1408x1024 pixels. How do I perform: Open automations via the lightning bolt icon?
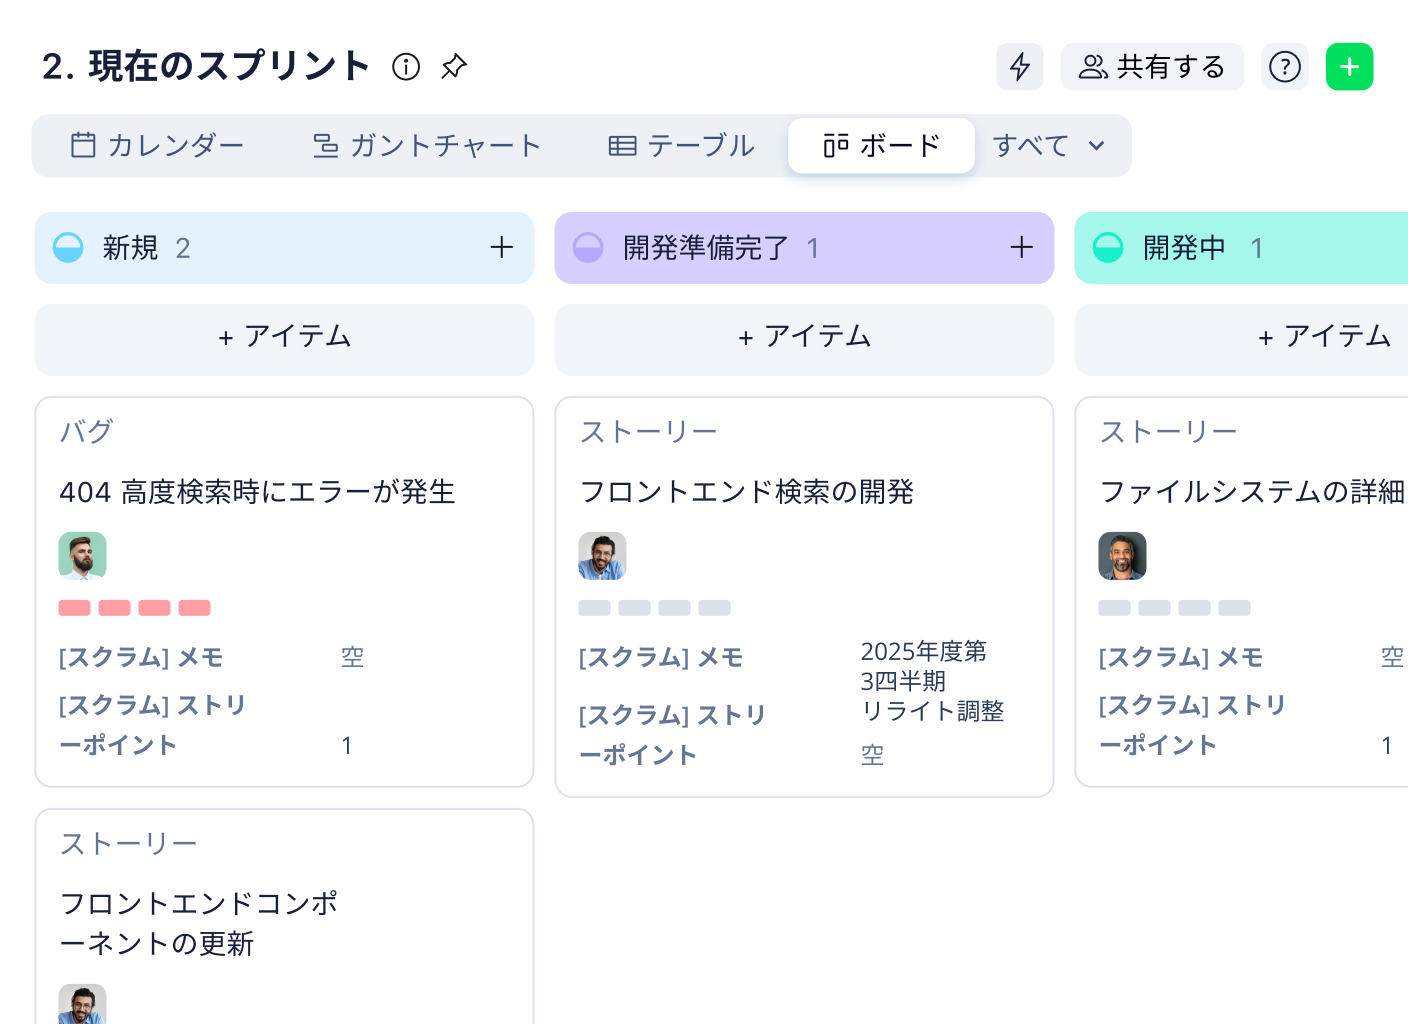pyautogui.click(x=1020, y=67)
